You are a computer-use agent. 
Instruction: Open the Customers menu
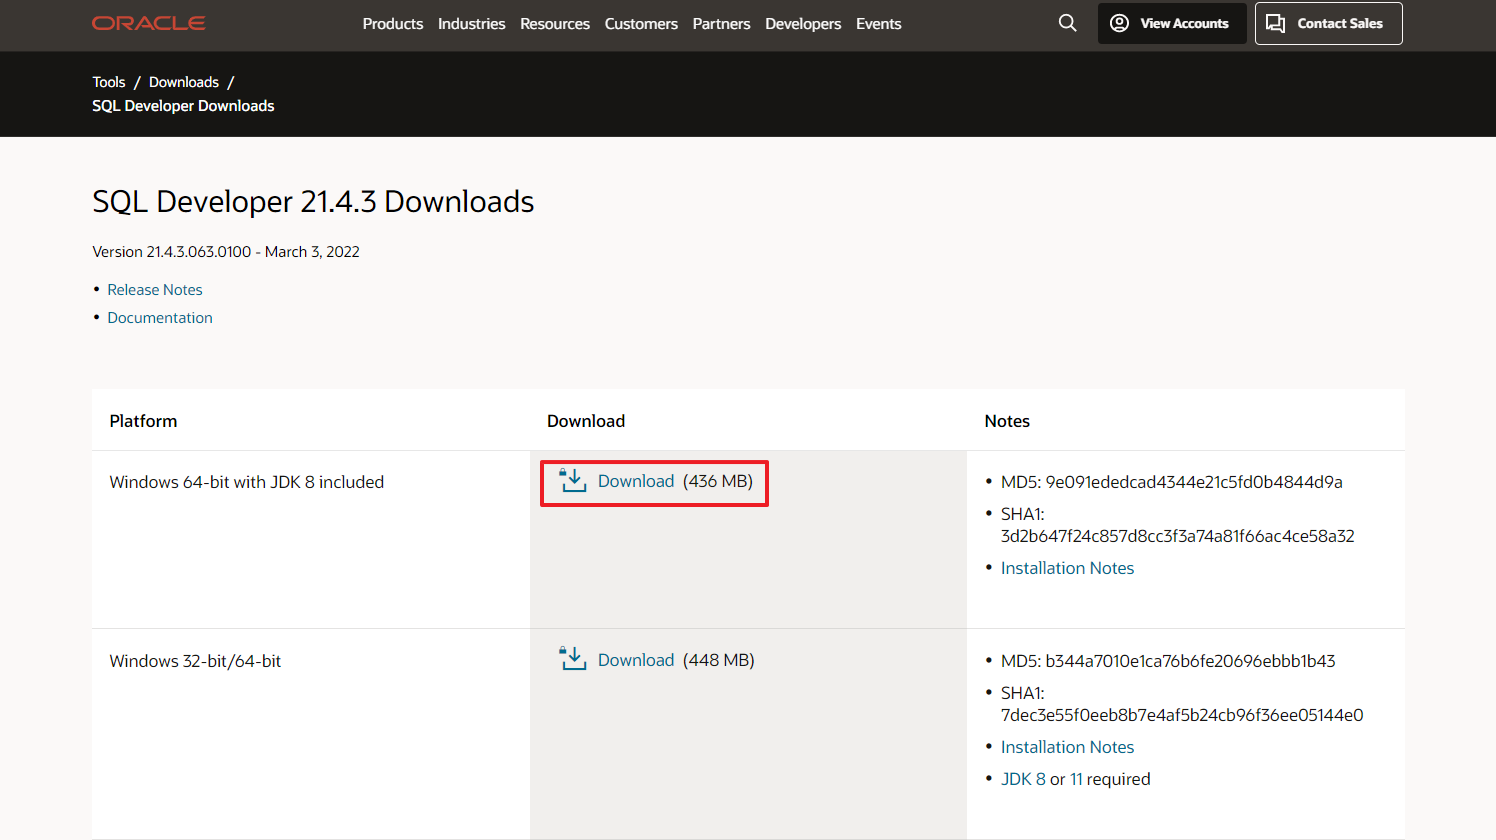click(641, 24)
